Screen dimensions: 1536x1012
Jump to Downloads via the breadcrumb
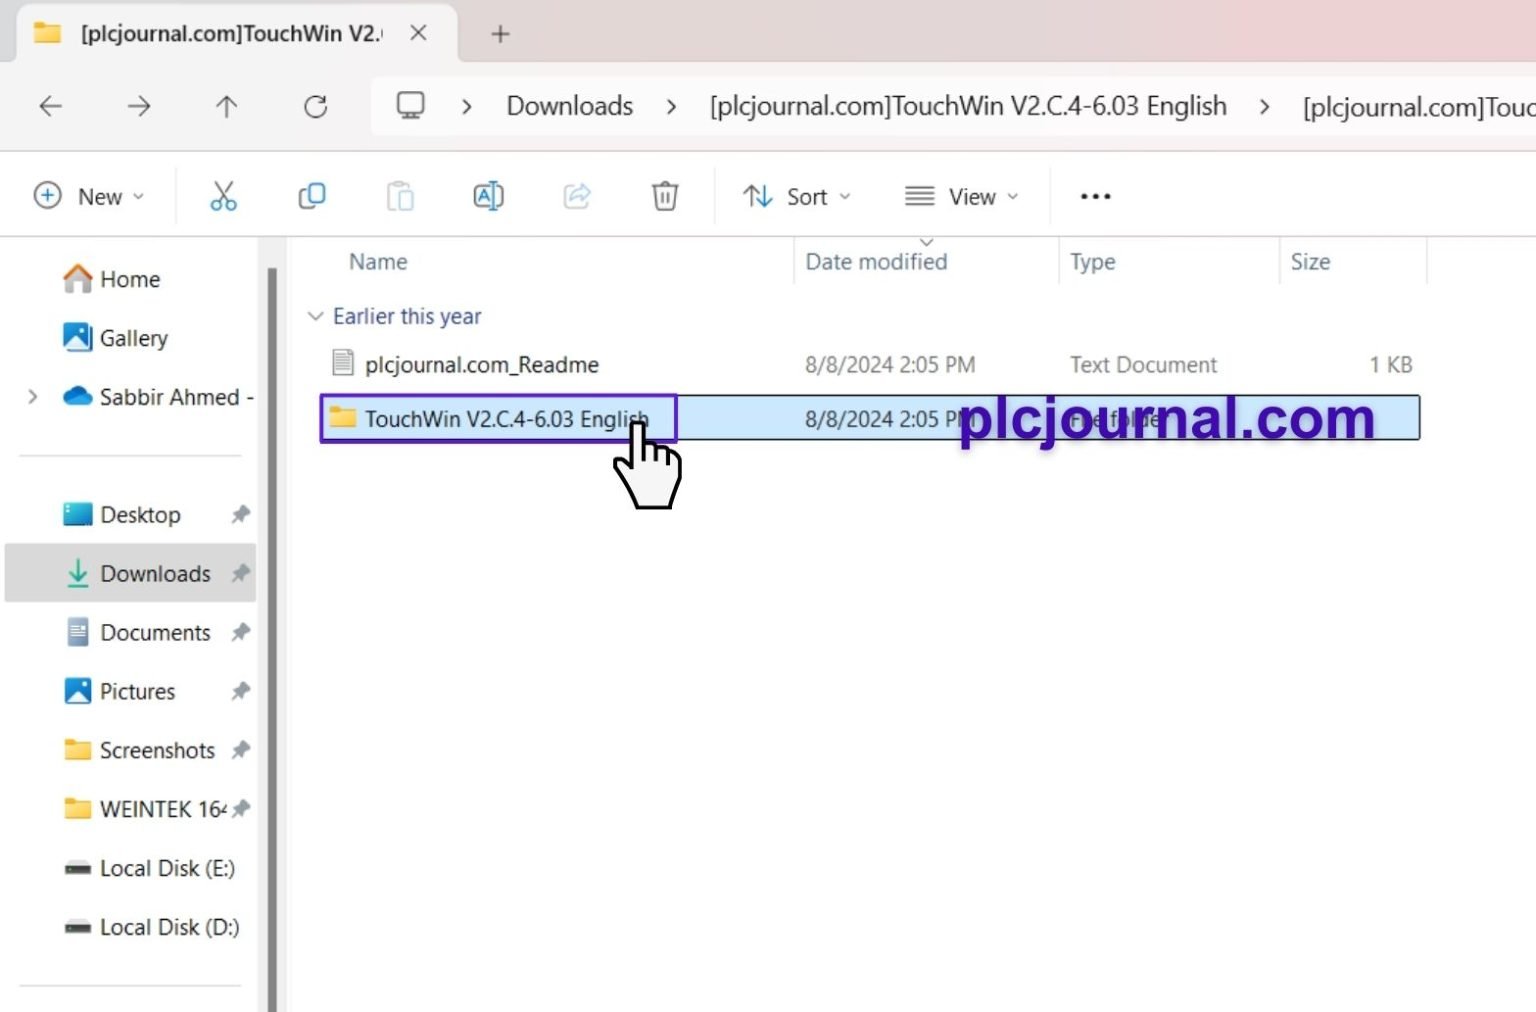click(x=569, y=106)
